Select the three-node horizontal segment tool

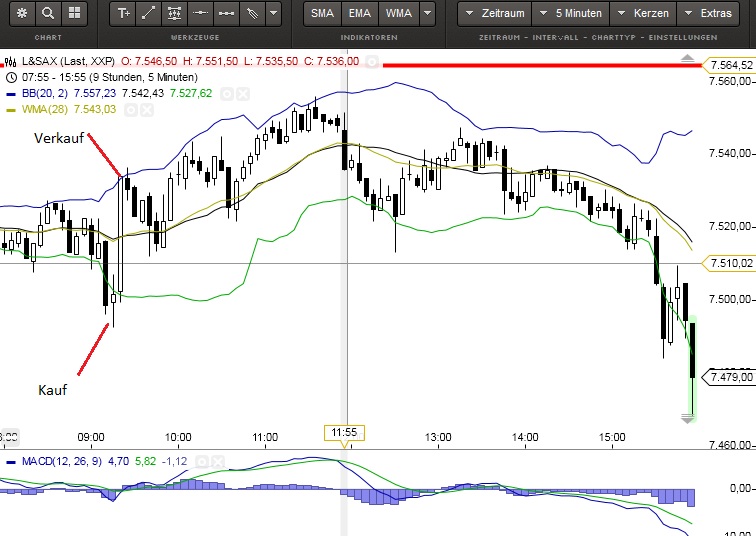click(226, 13)
